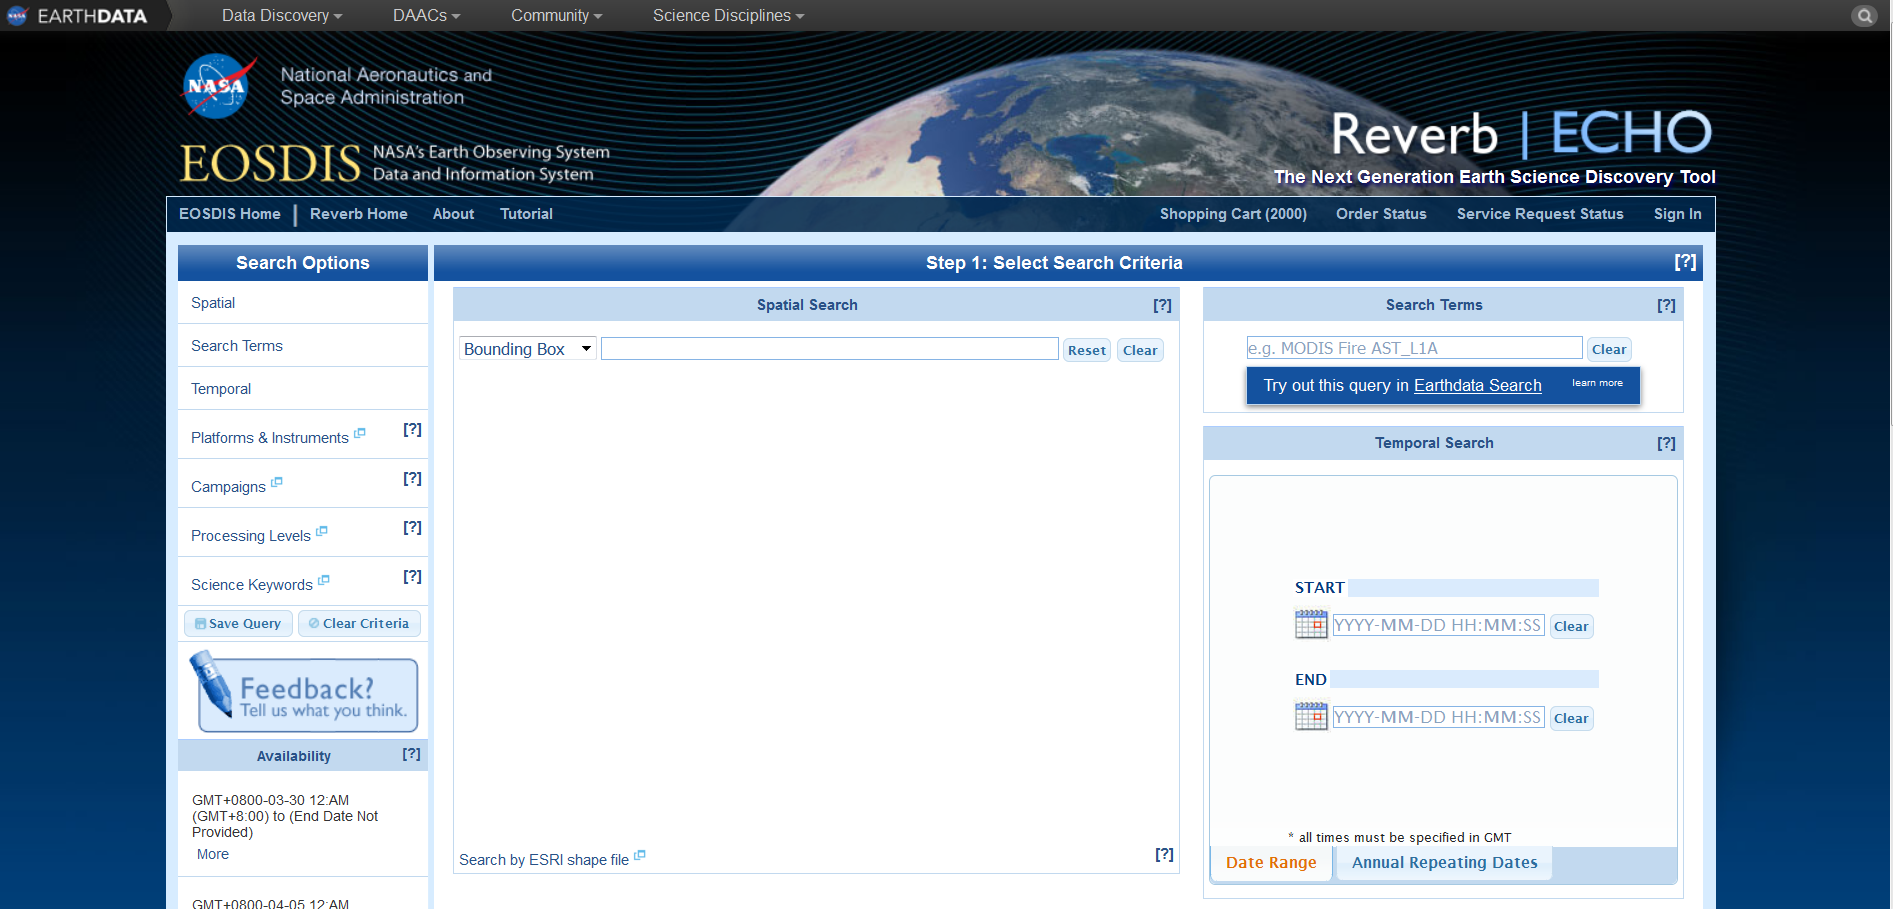
Task: Open the About page
Action: coord(454,214)
